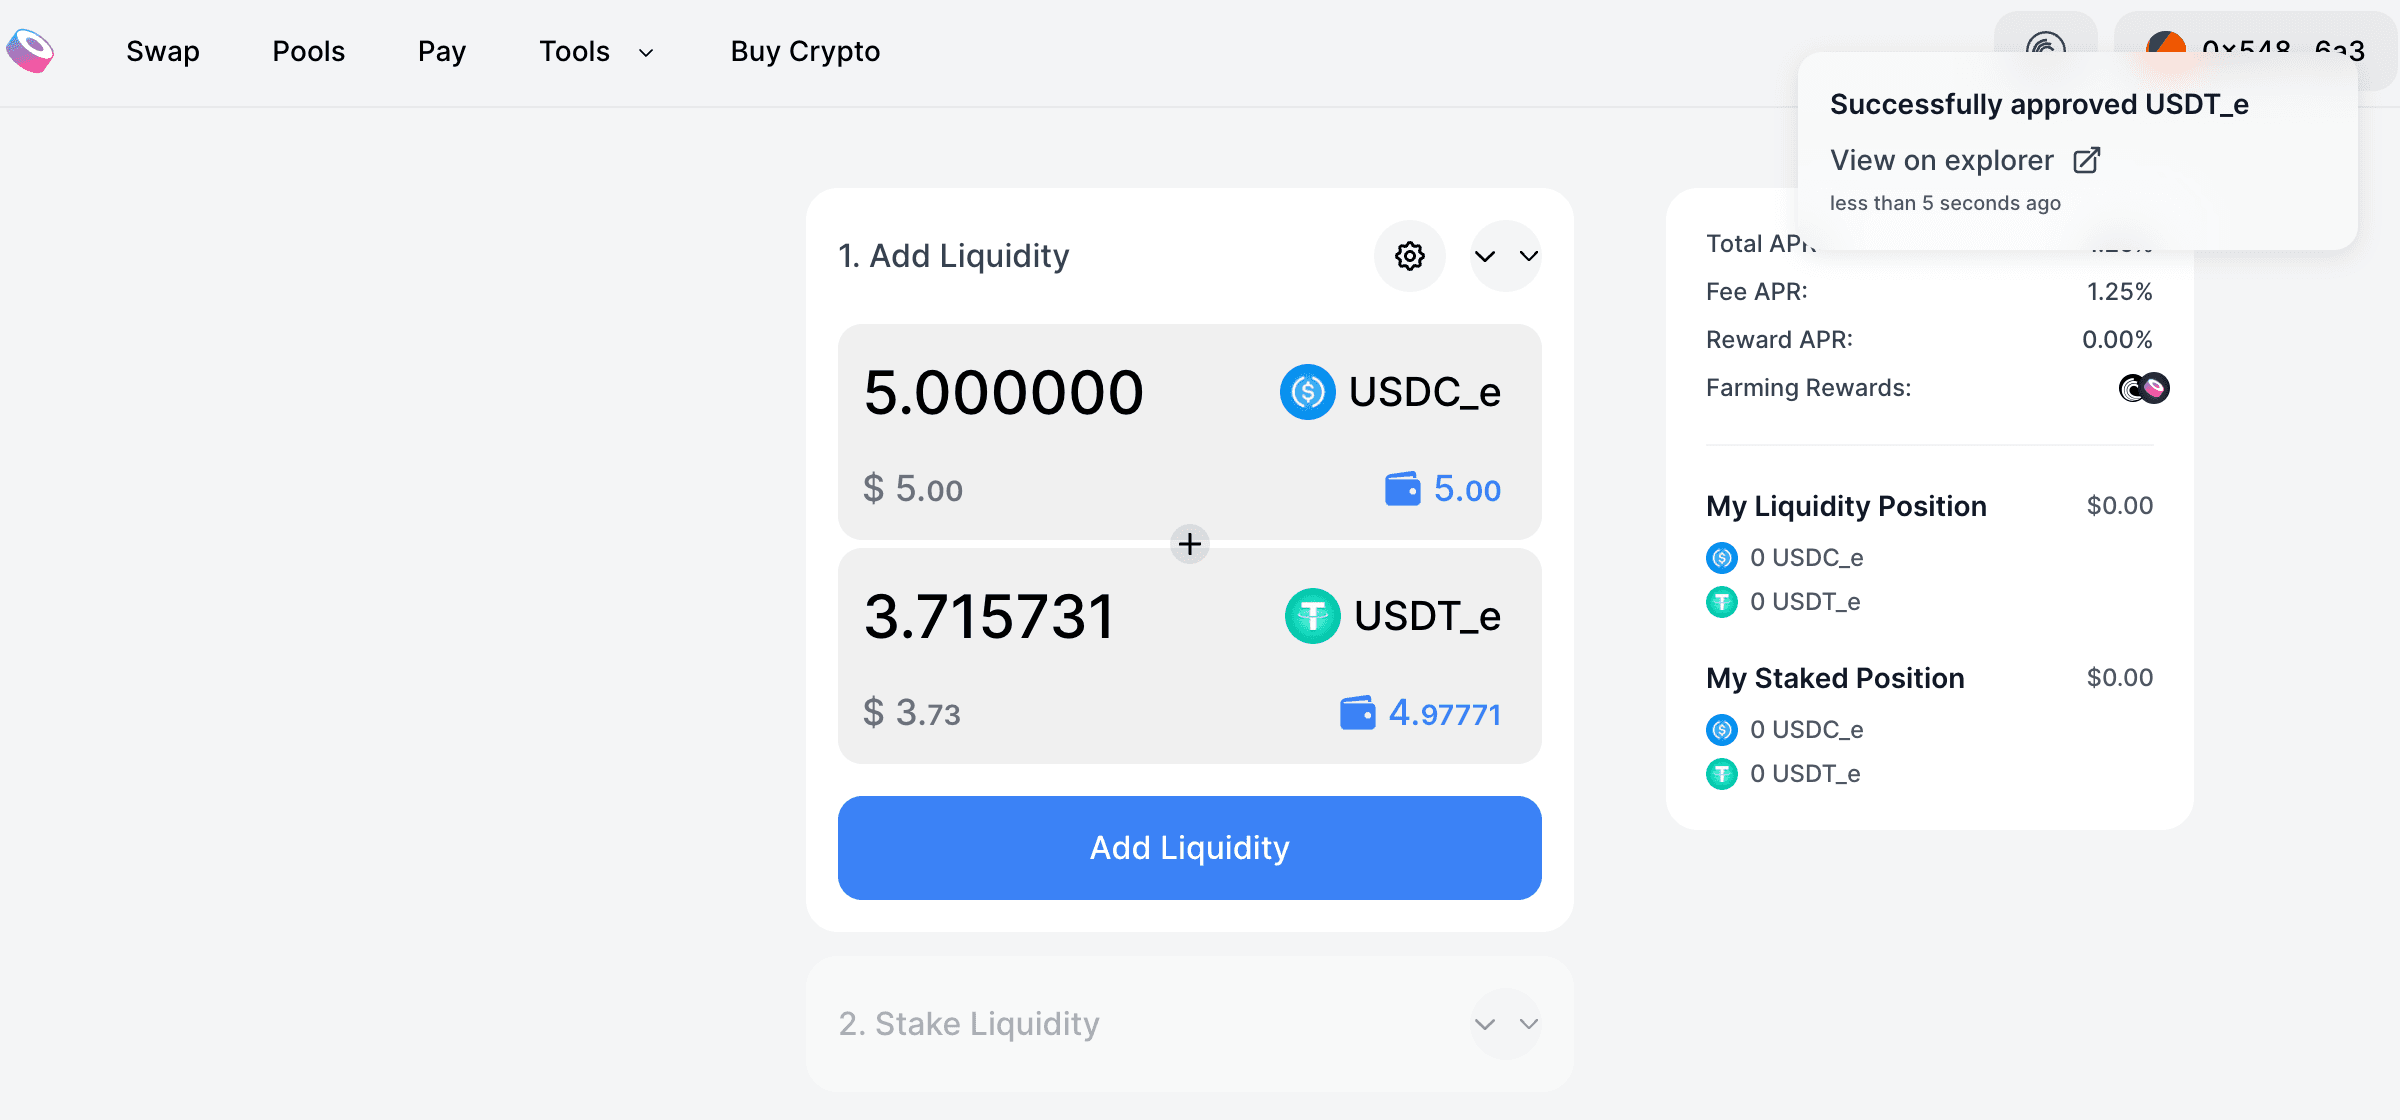Click View on explorer link

[1942, 160]
